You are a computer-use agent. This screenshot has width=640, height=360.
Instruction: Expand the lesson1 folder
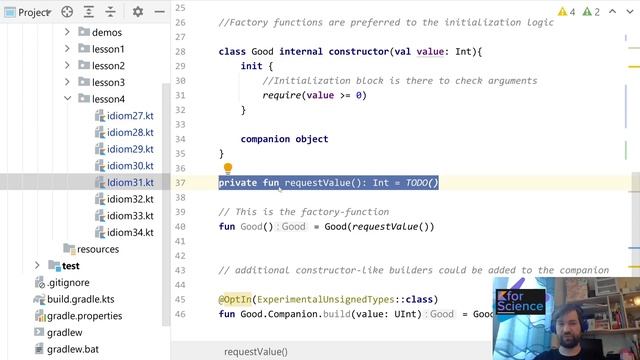pyautogui.click(x=67, y=49)
